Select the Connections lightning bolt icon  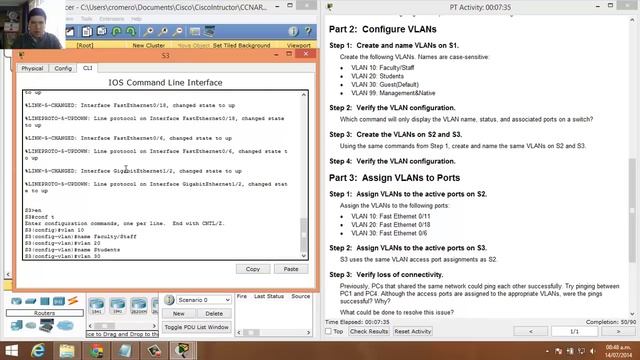[x=73, y=301]
